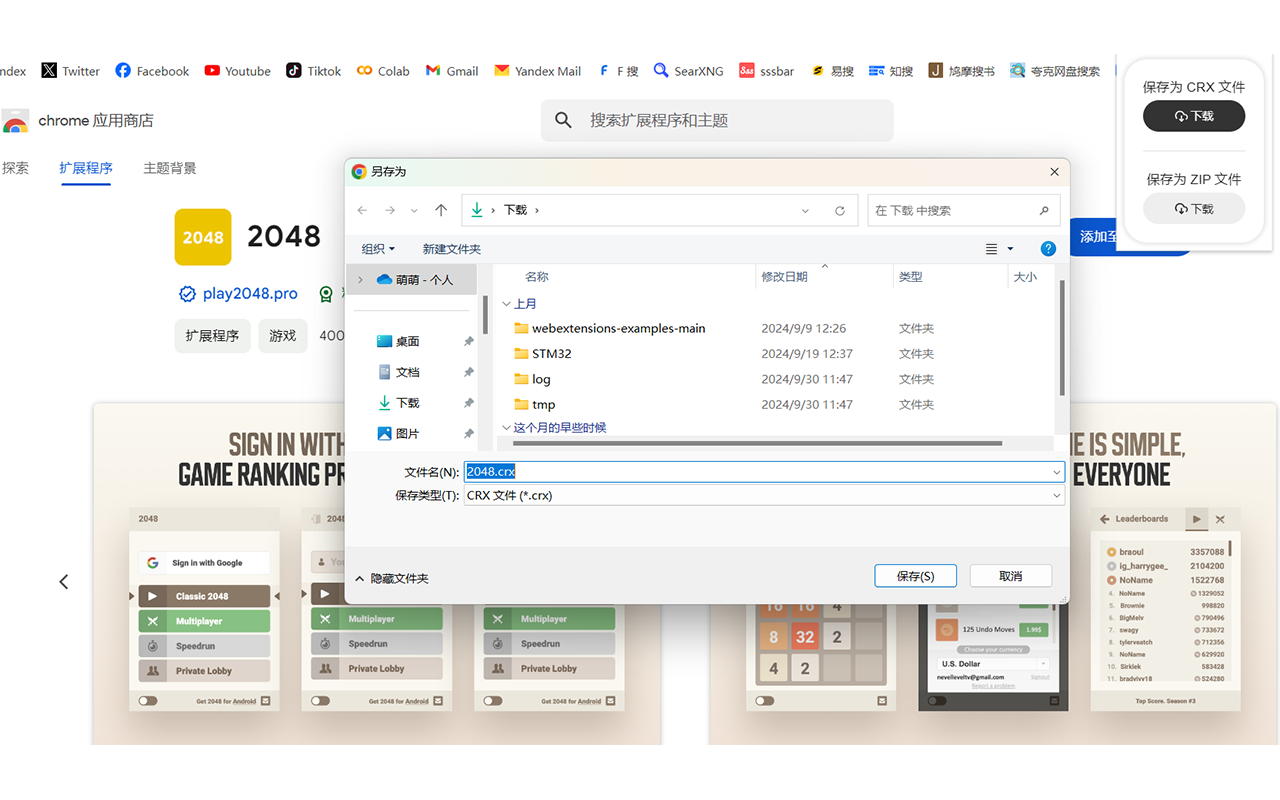1280x800 pixels.
Task: Click the file list vertical scrollbar
Action: pyautogui.click(x=1061, y=337)
